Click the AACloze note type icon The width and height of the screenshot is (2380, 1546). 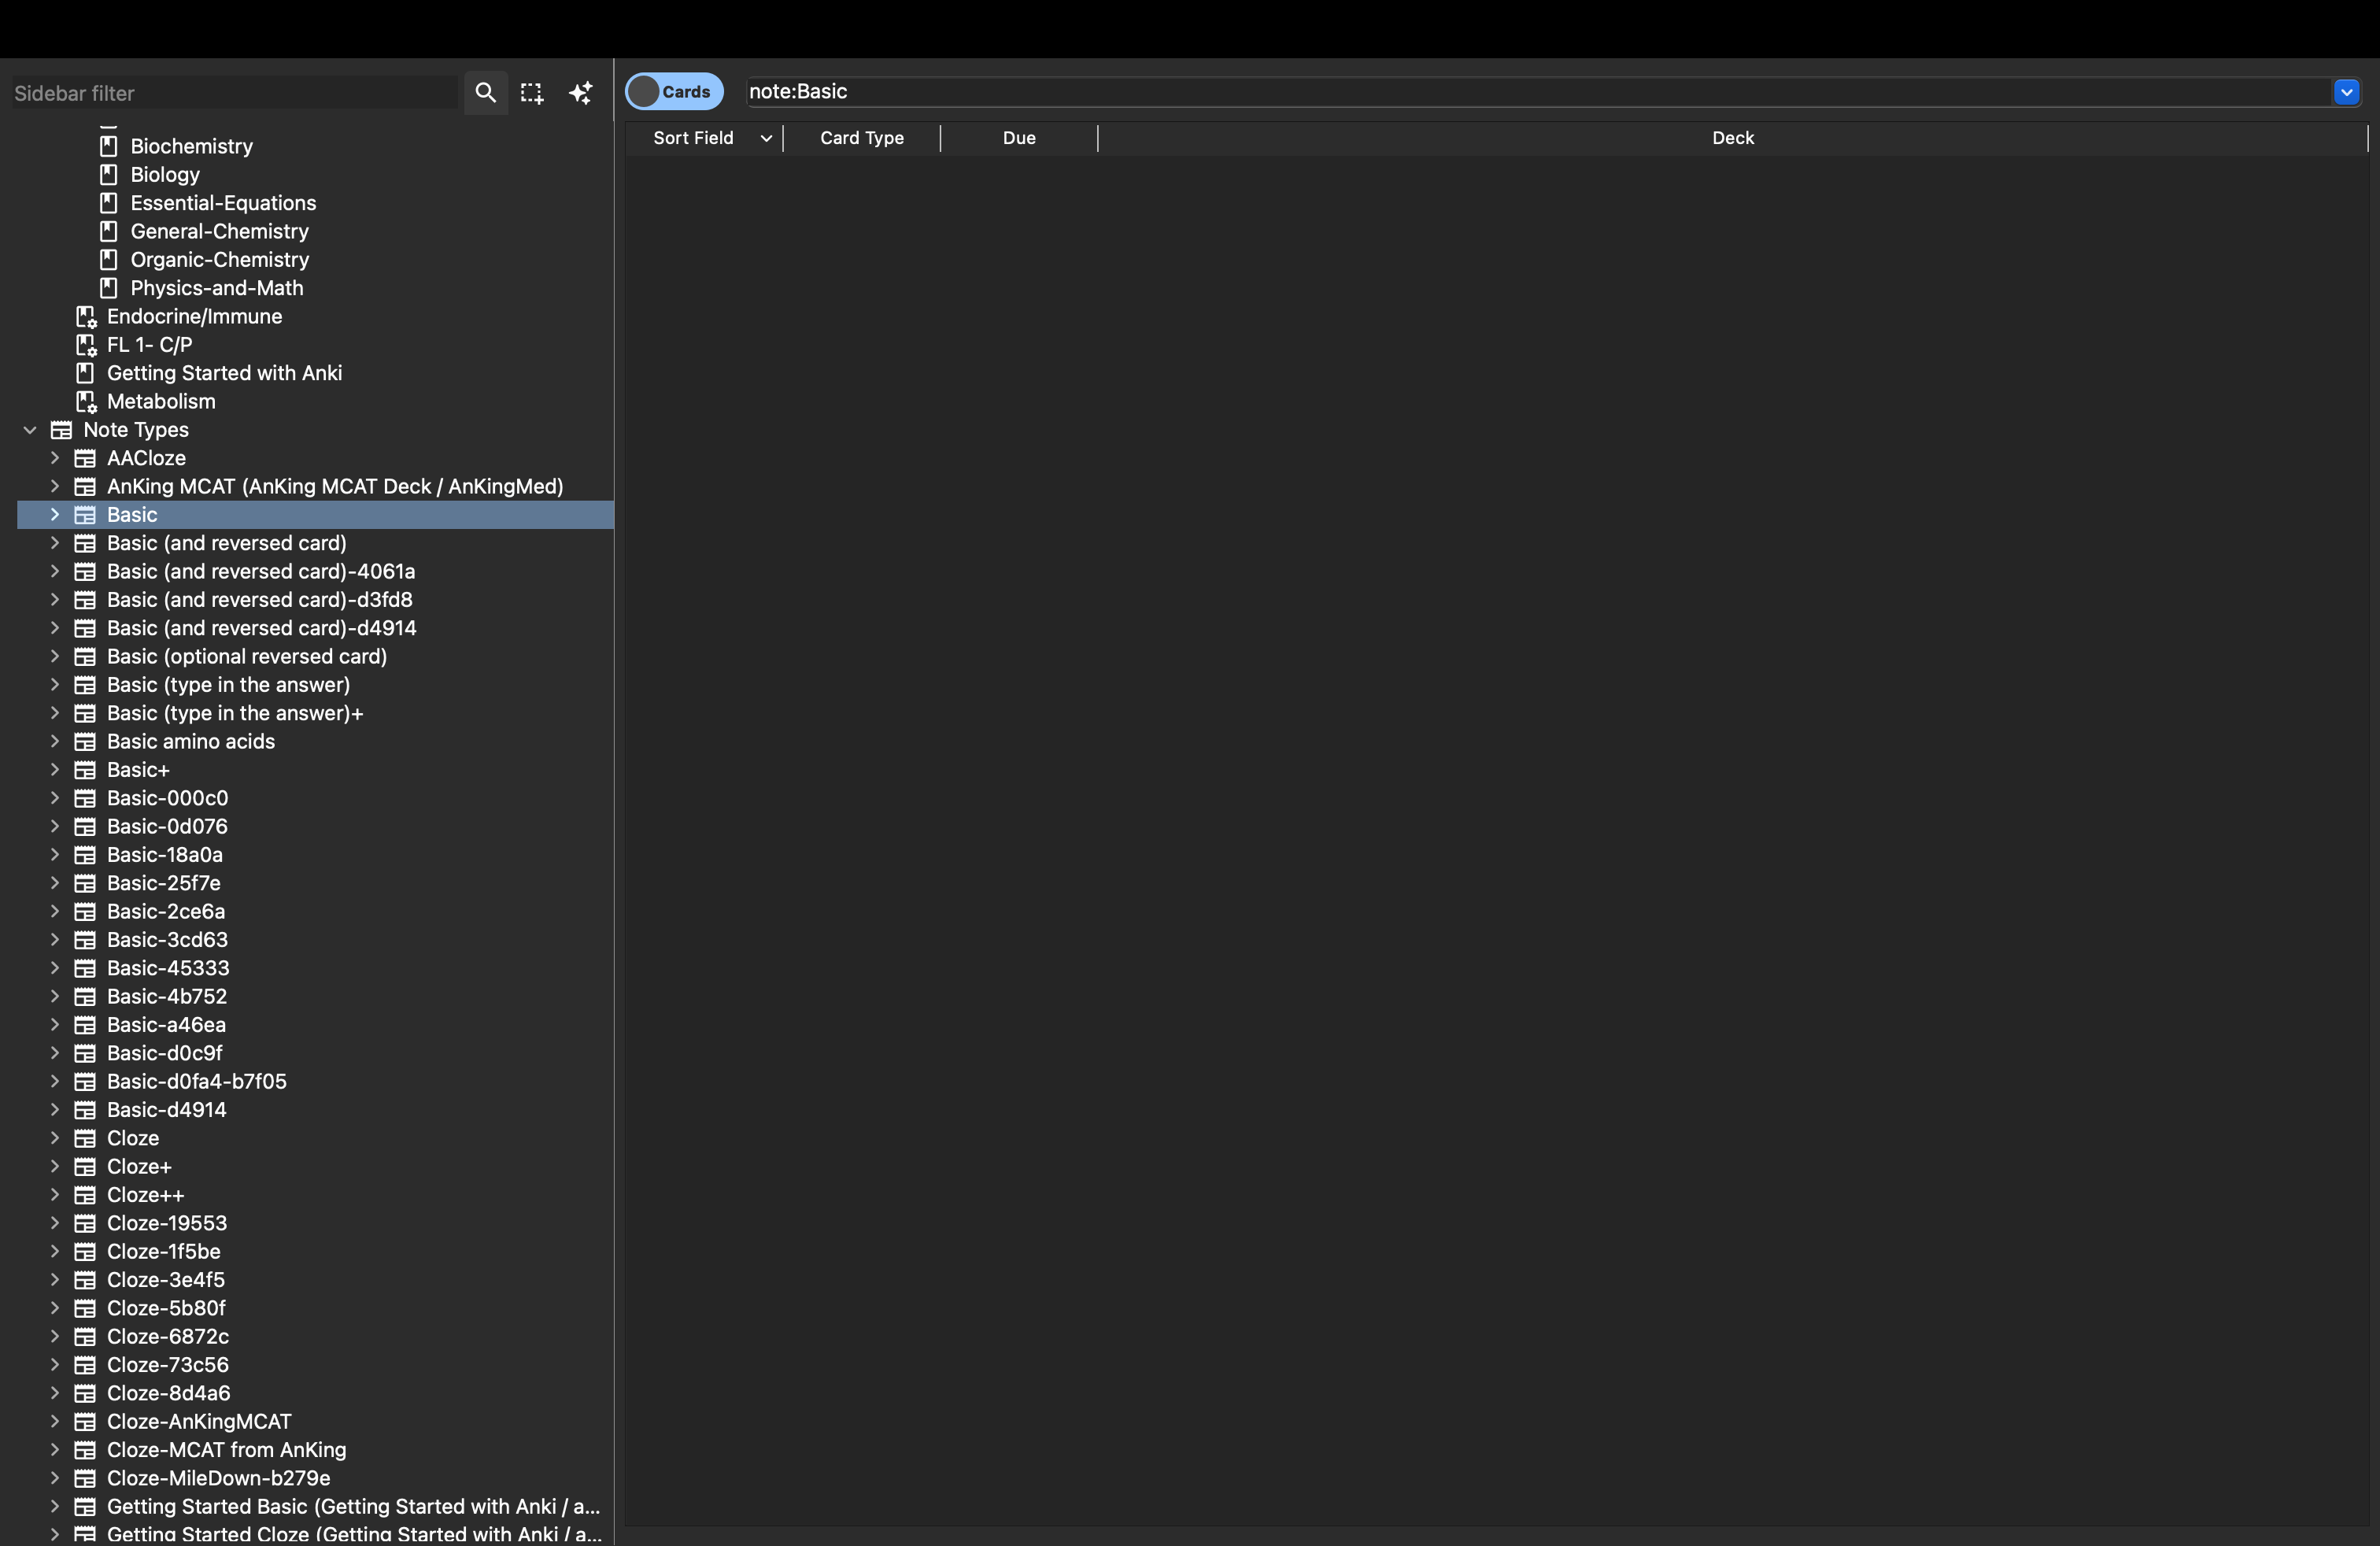[x=86, y=458]
